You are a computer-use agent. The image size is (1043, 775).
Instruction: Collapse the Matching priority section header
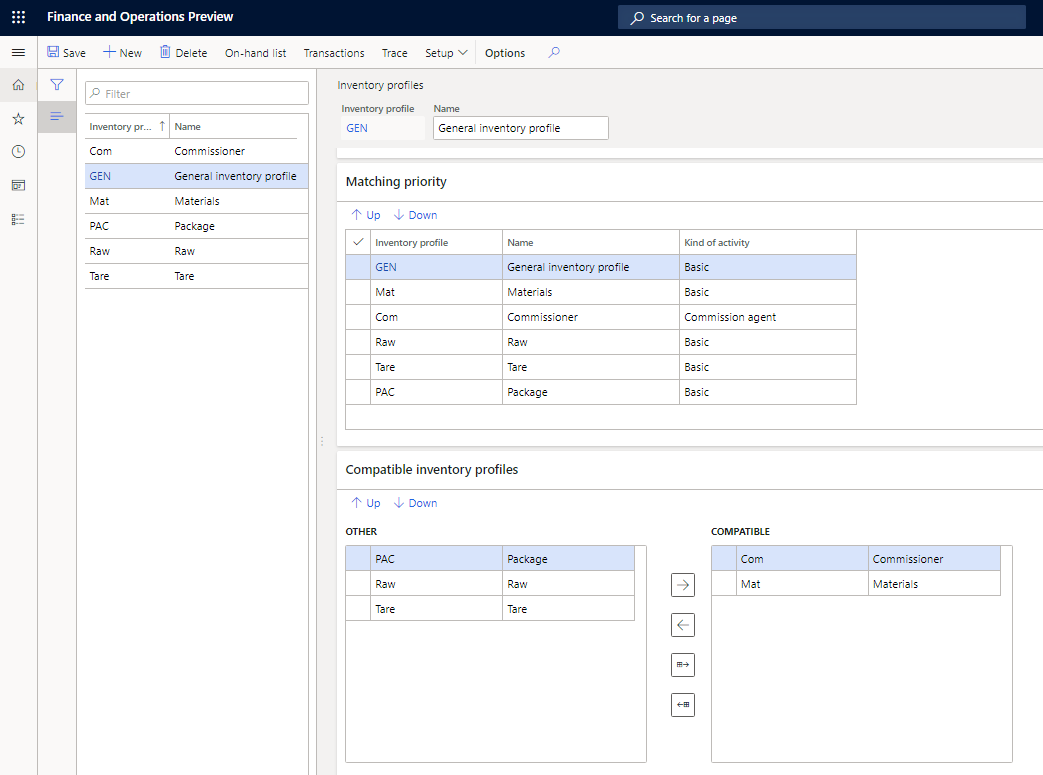click(396, 182)
